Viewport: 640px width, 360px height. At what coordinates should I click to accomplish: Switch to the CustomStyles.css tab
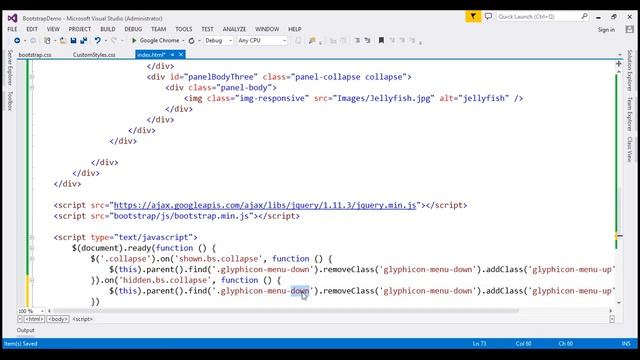click(94, 54)
